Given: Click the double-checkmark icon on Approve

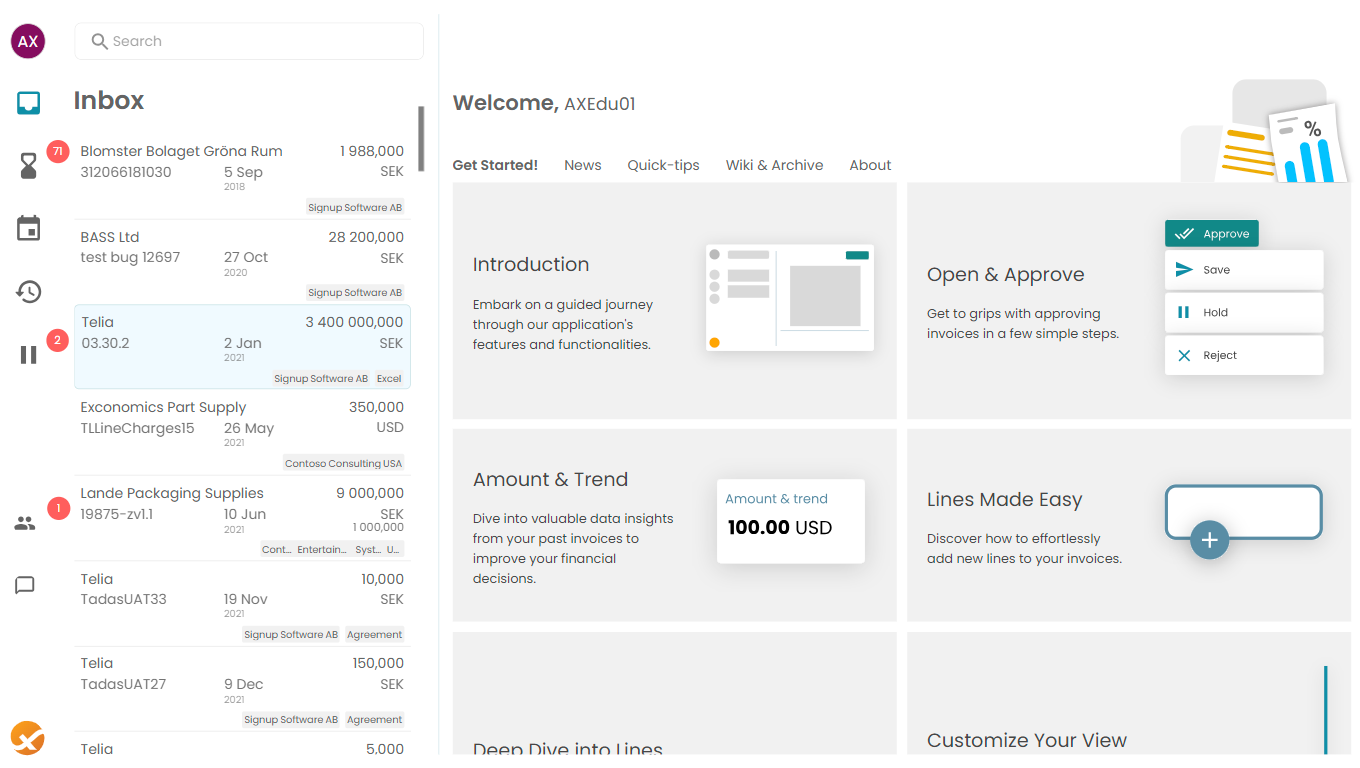Looking at the screenshot, I should 1185,234.
